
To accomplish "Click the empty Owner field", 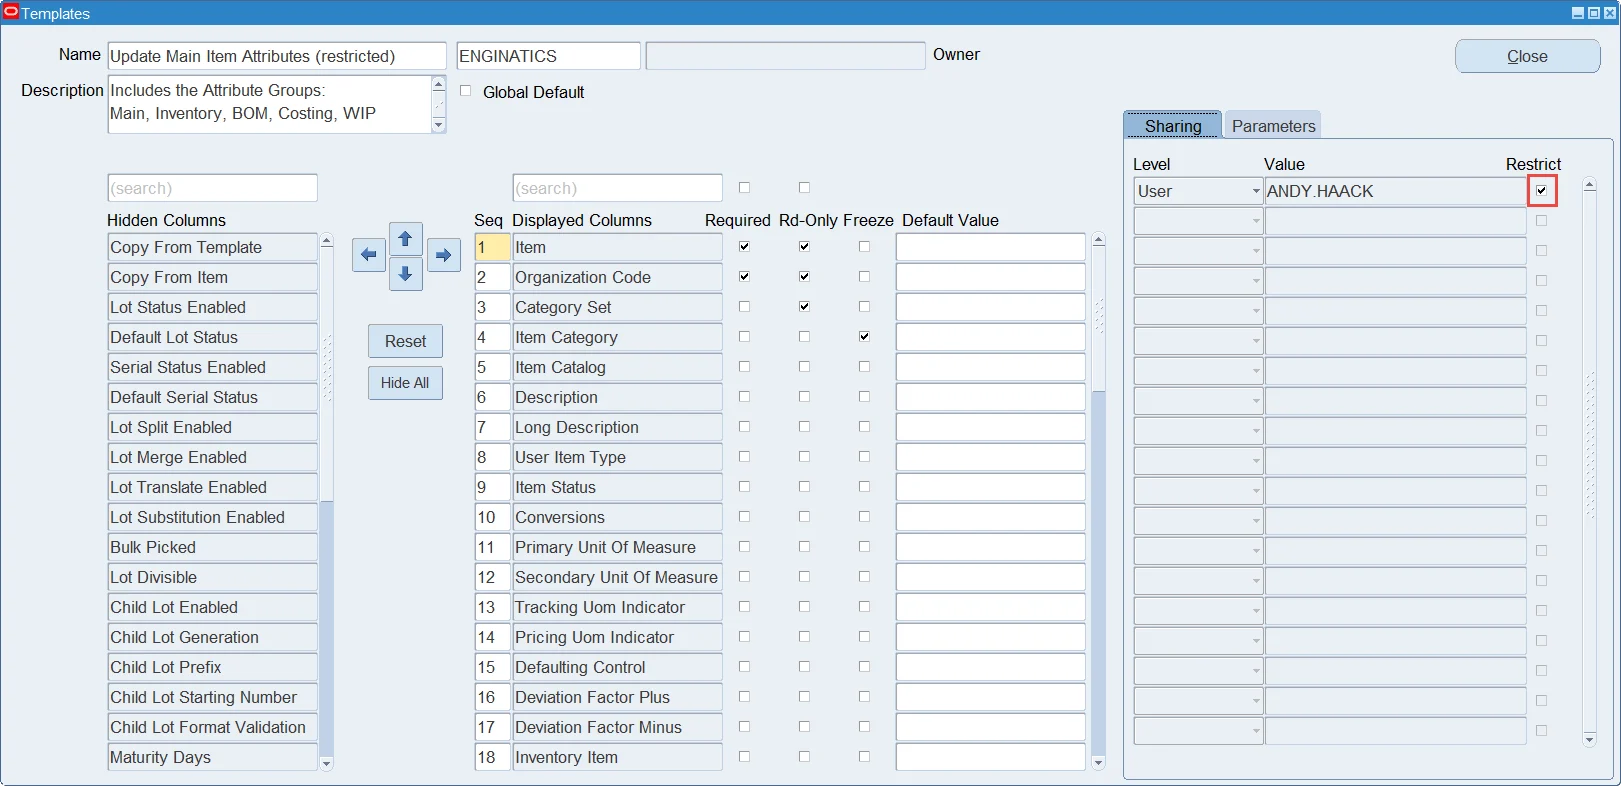I will coord(785,56).
